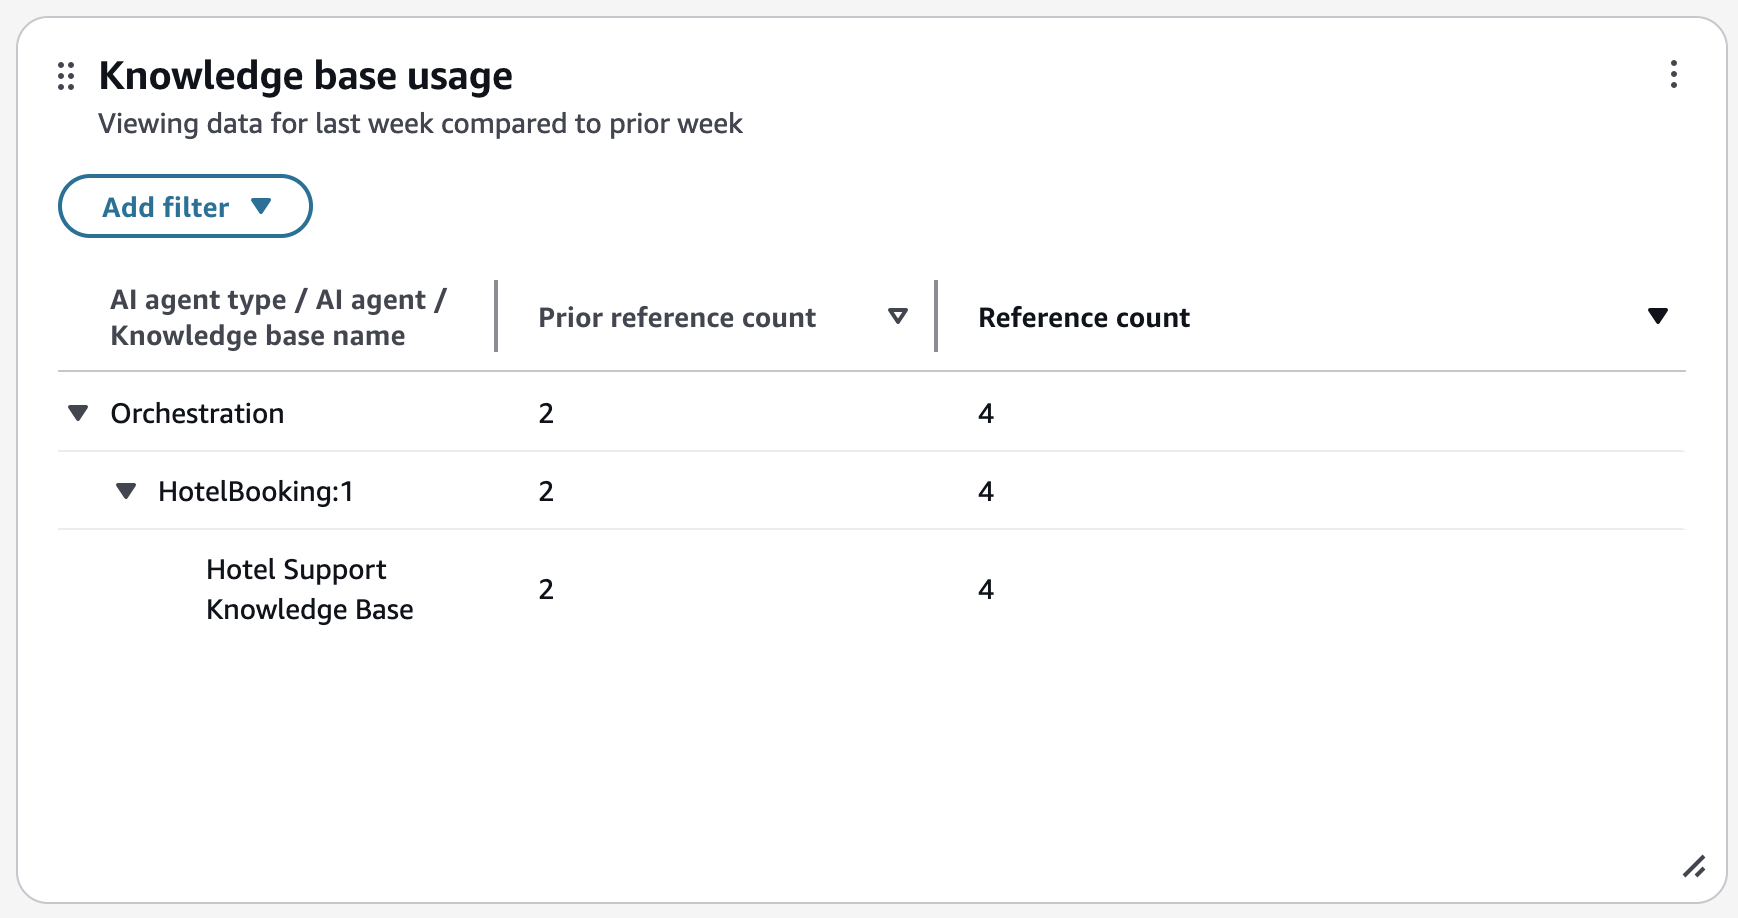Click the resize handle at the widget corner
This screenshot has width=1738, height=918.
(x=1693, y=866)
